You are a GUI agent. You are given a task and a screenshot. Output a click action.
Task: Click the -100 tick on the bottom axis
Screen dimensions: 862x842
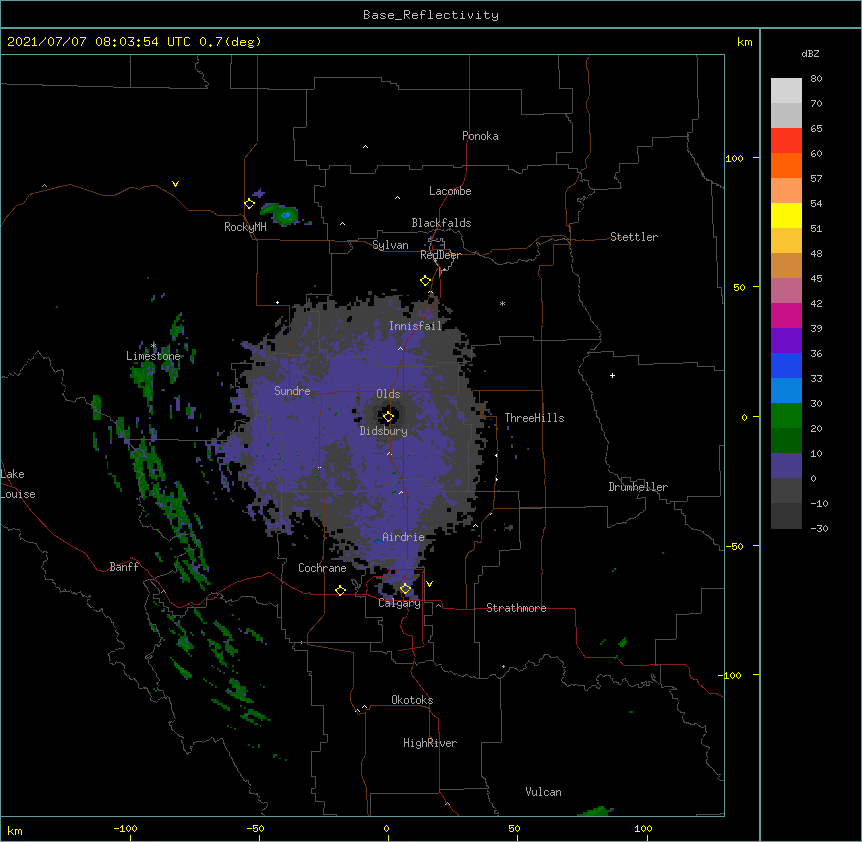point(125,828)
